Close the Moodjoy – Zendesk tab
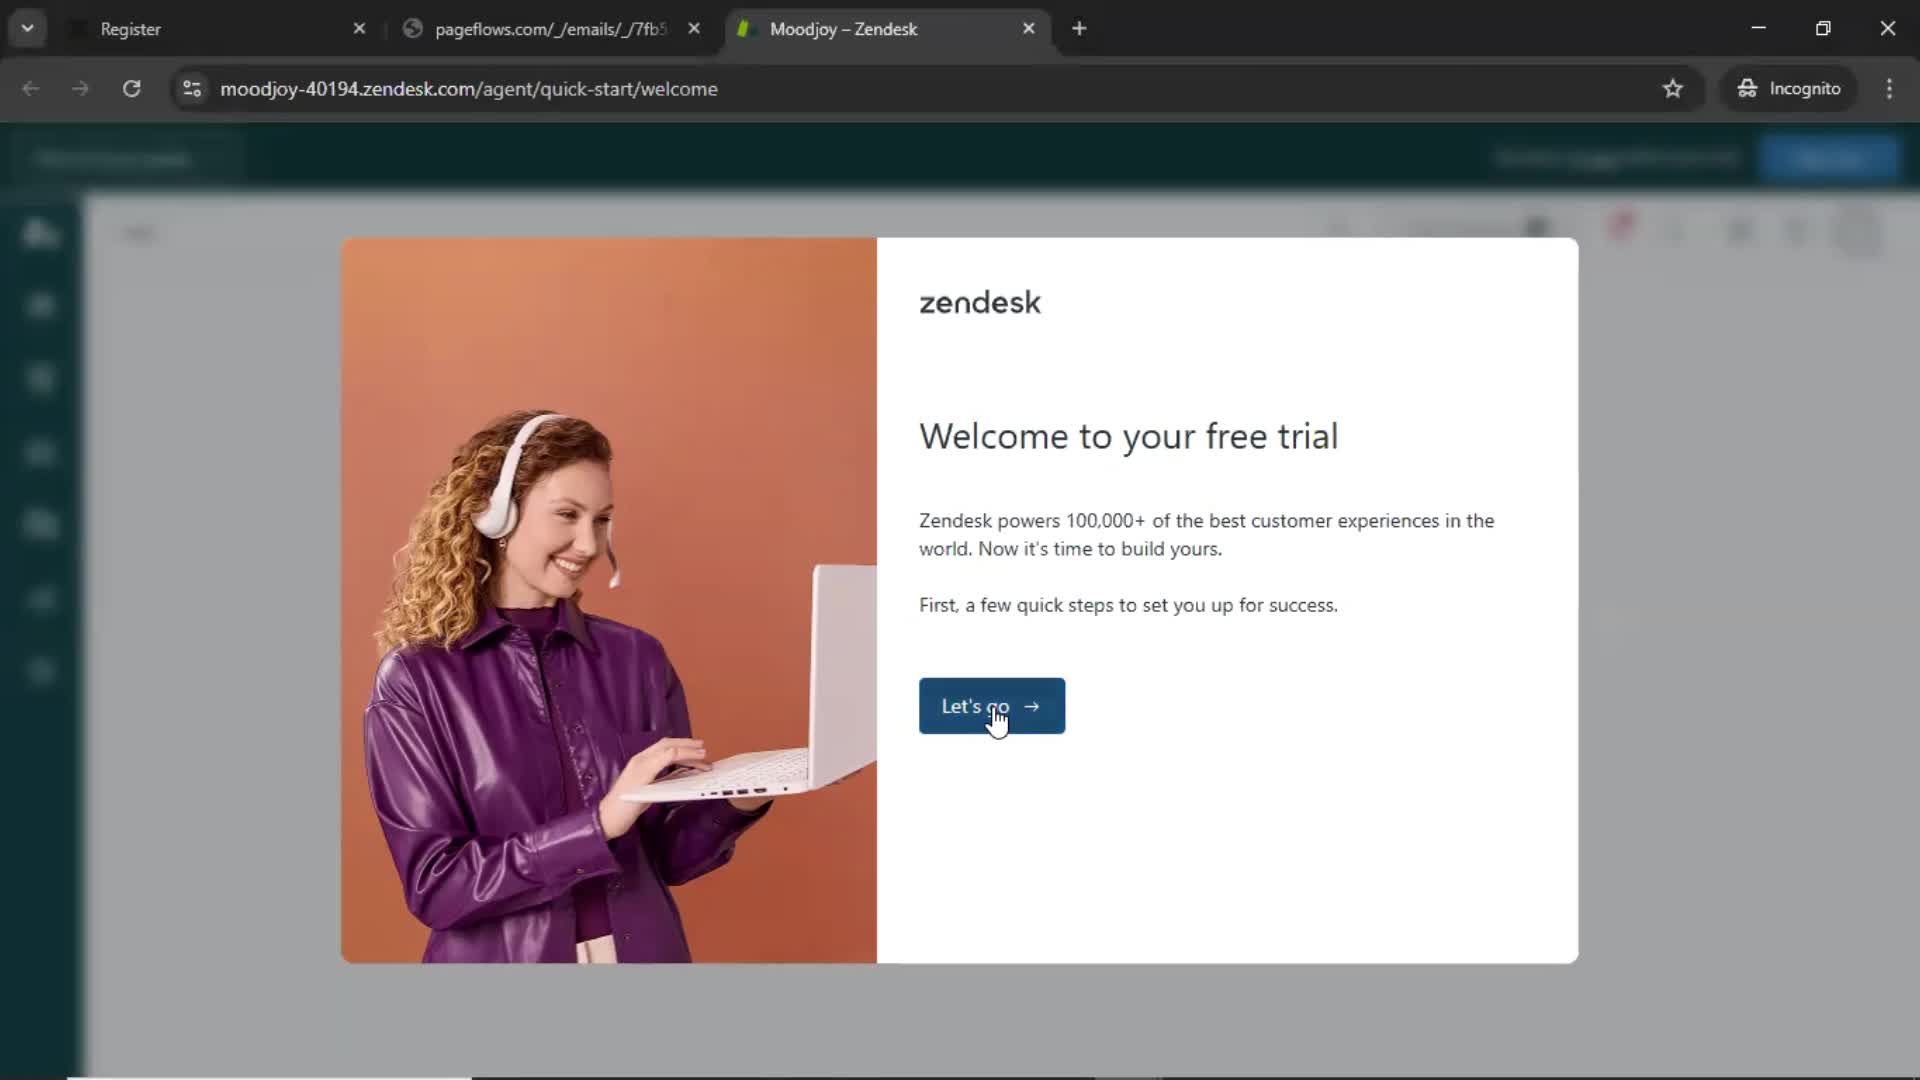1920x1080 pixels. [x=1028, y=29]
